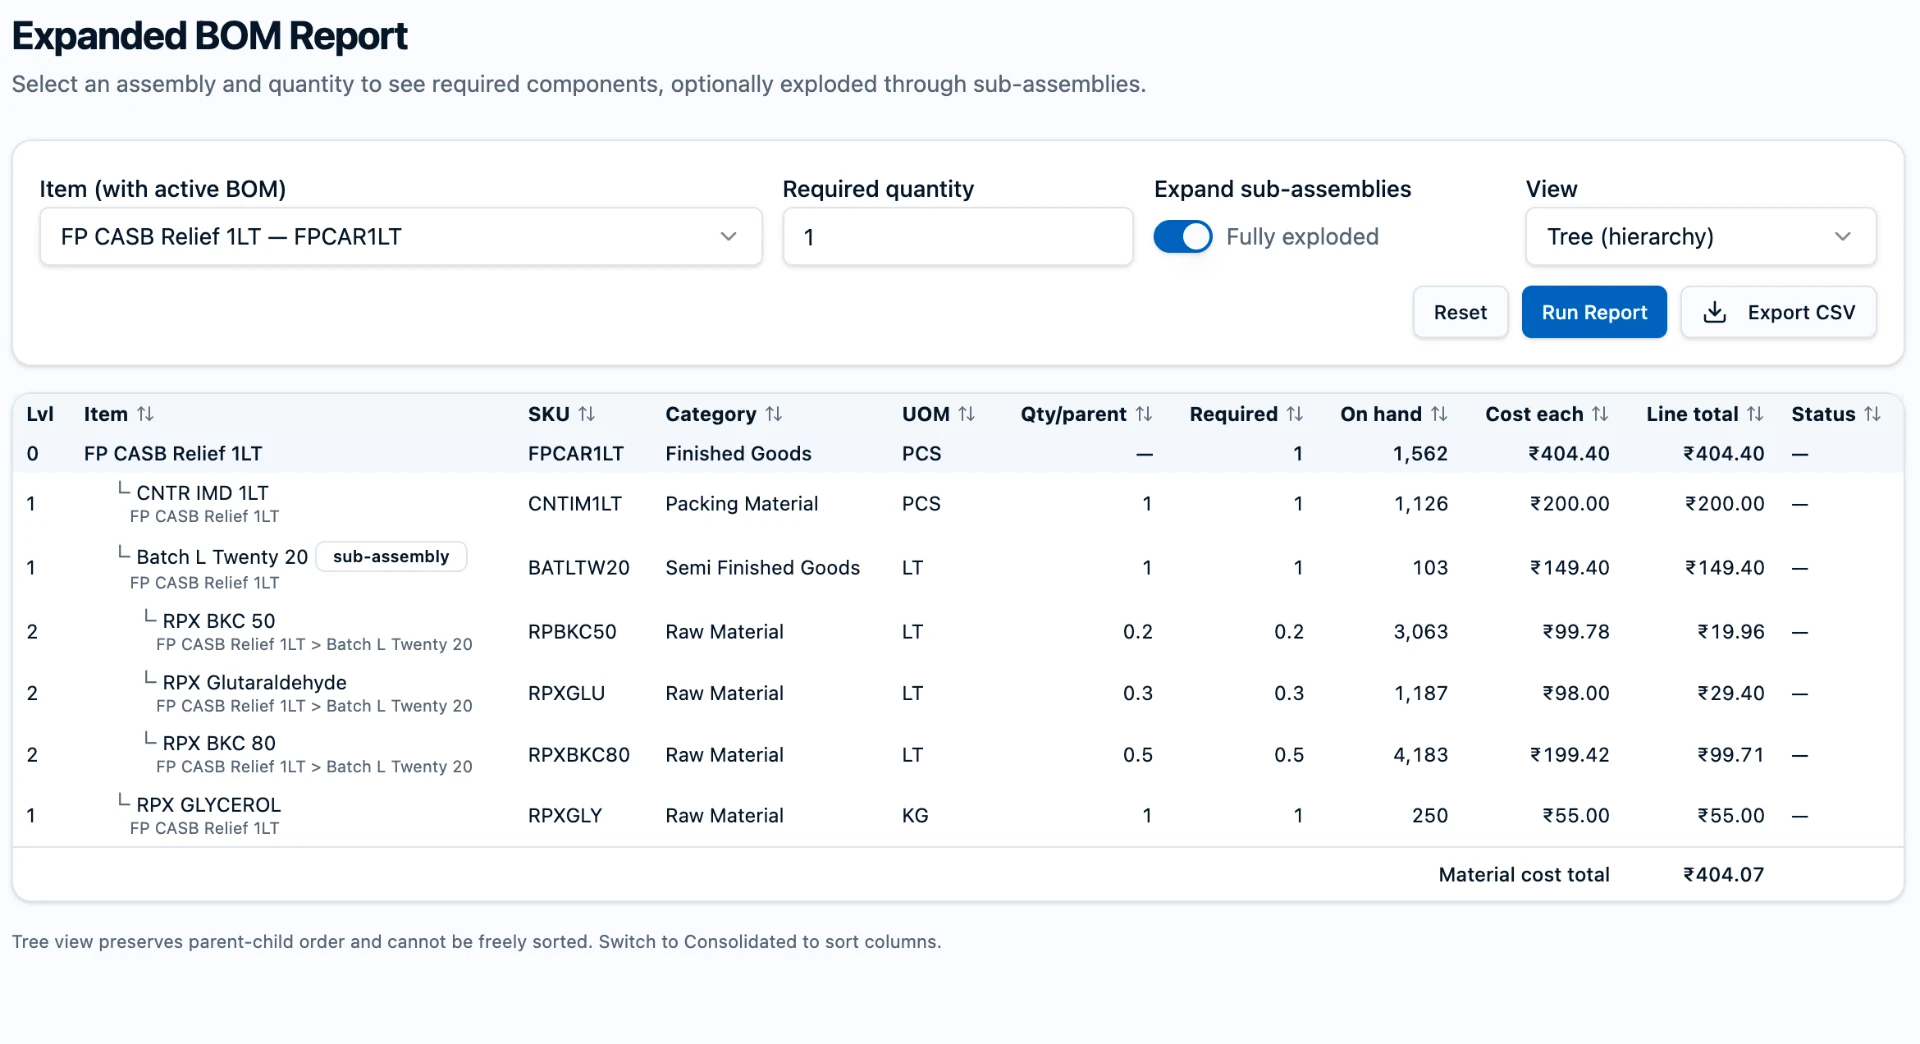Viewport: 1920px width, 1044px height.
Task: Click sub-assembly badge on Batch L Twenty 20
Action: (391, 556)
